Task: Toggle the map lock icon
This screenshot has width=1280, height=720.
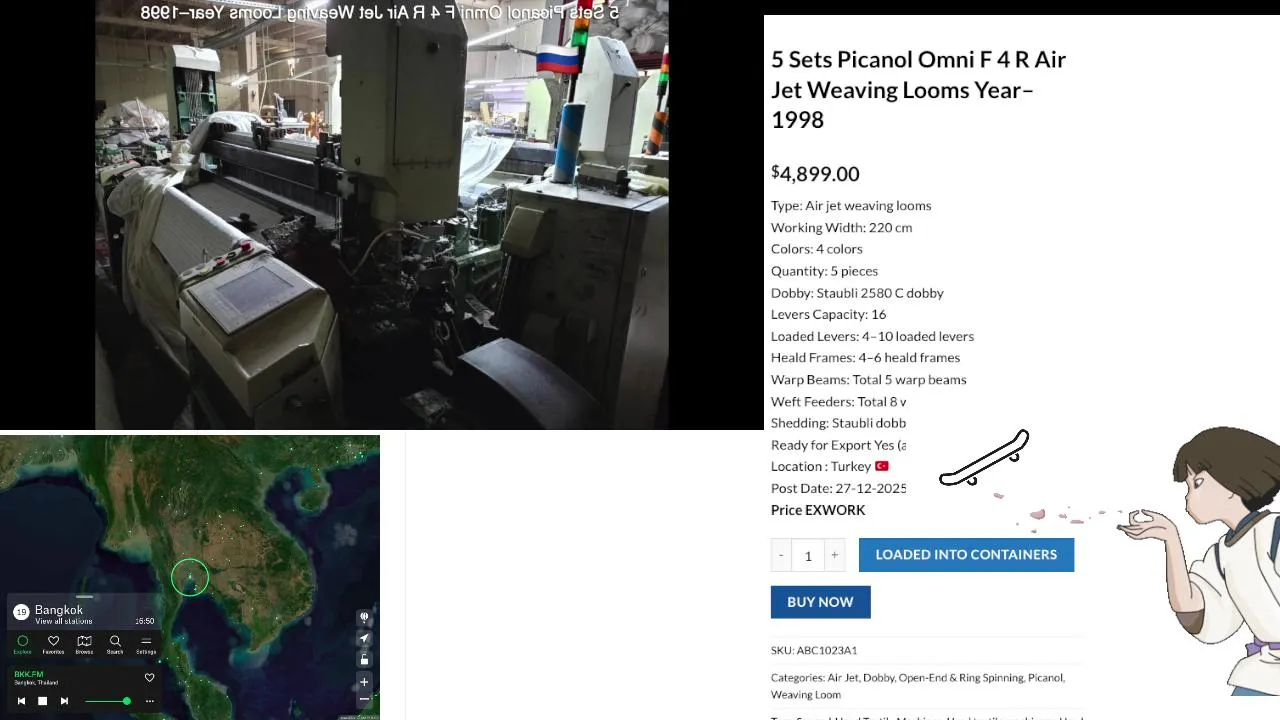Action: pyautogui.click(x=364, y=659)
